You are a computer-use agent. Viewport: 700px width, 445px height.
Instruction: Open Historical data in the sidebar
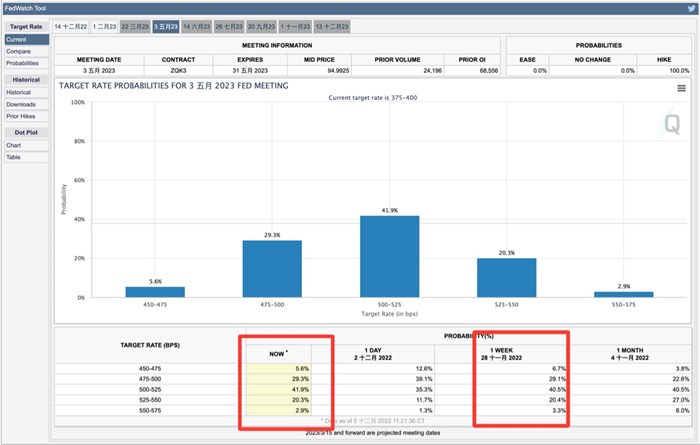coord(19,92)
